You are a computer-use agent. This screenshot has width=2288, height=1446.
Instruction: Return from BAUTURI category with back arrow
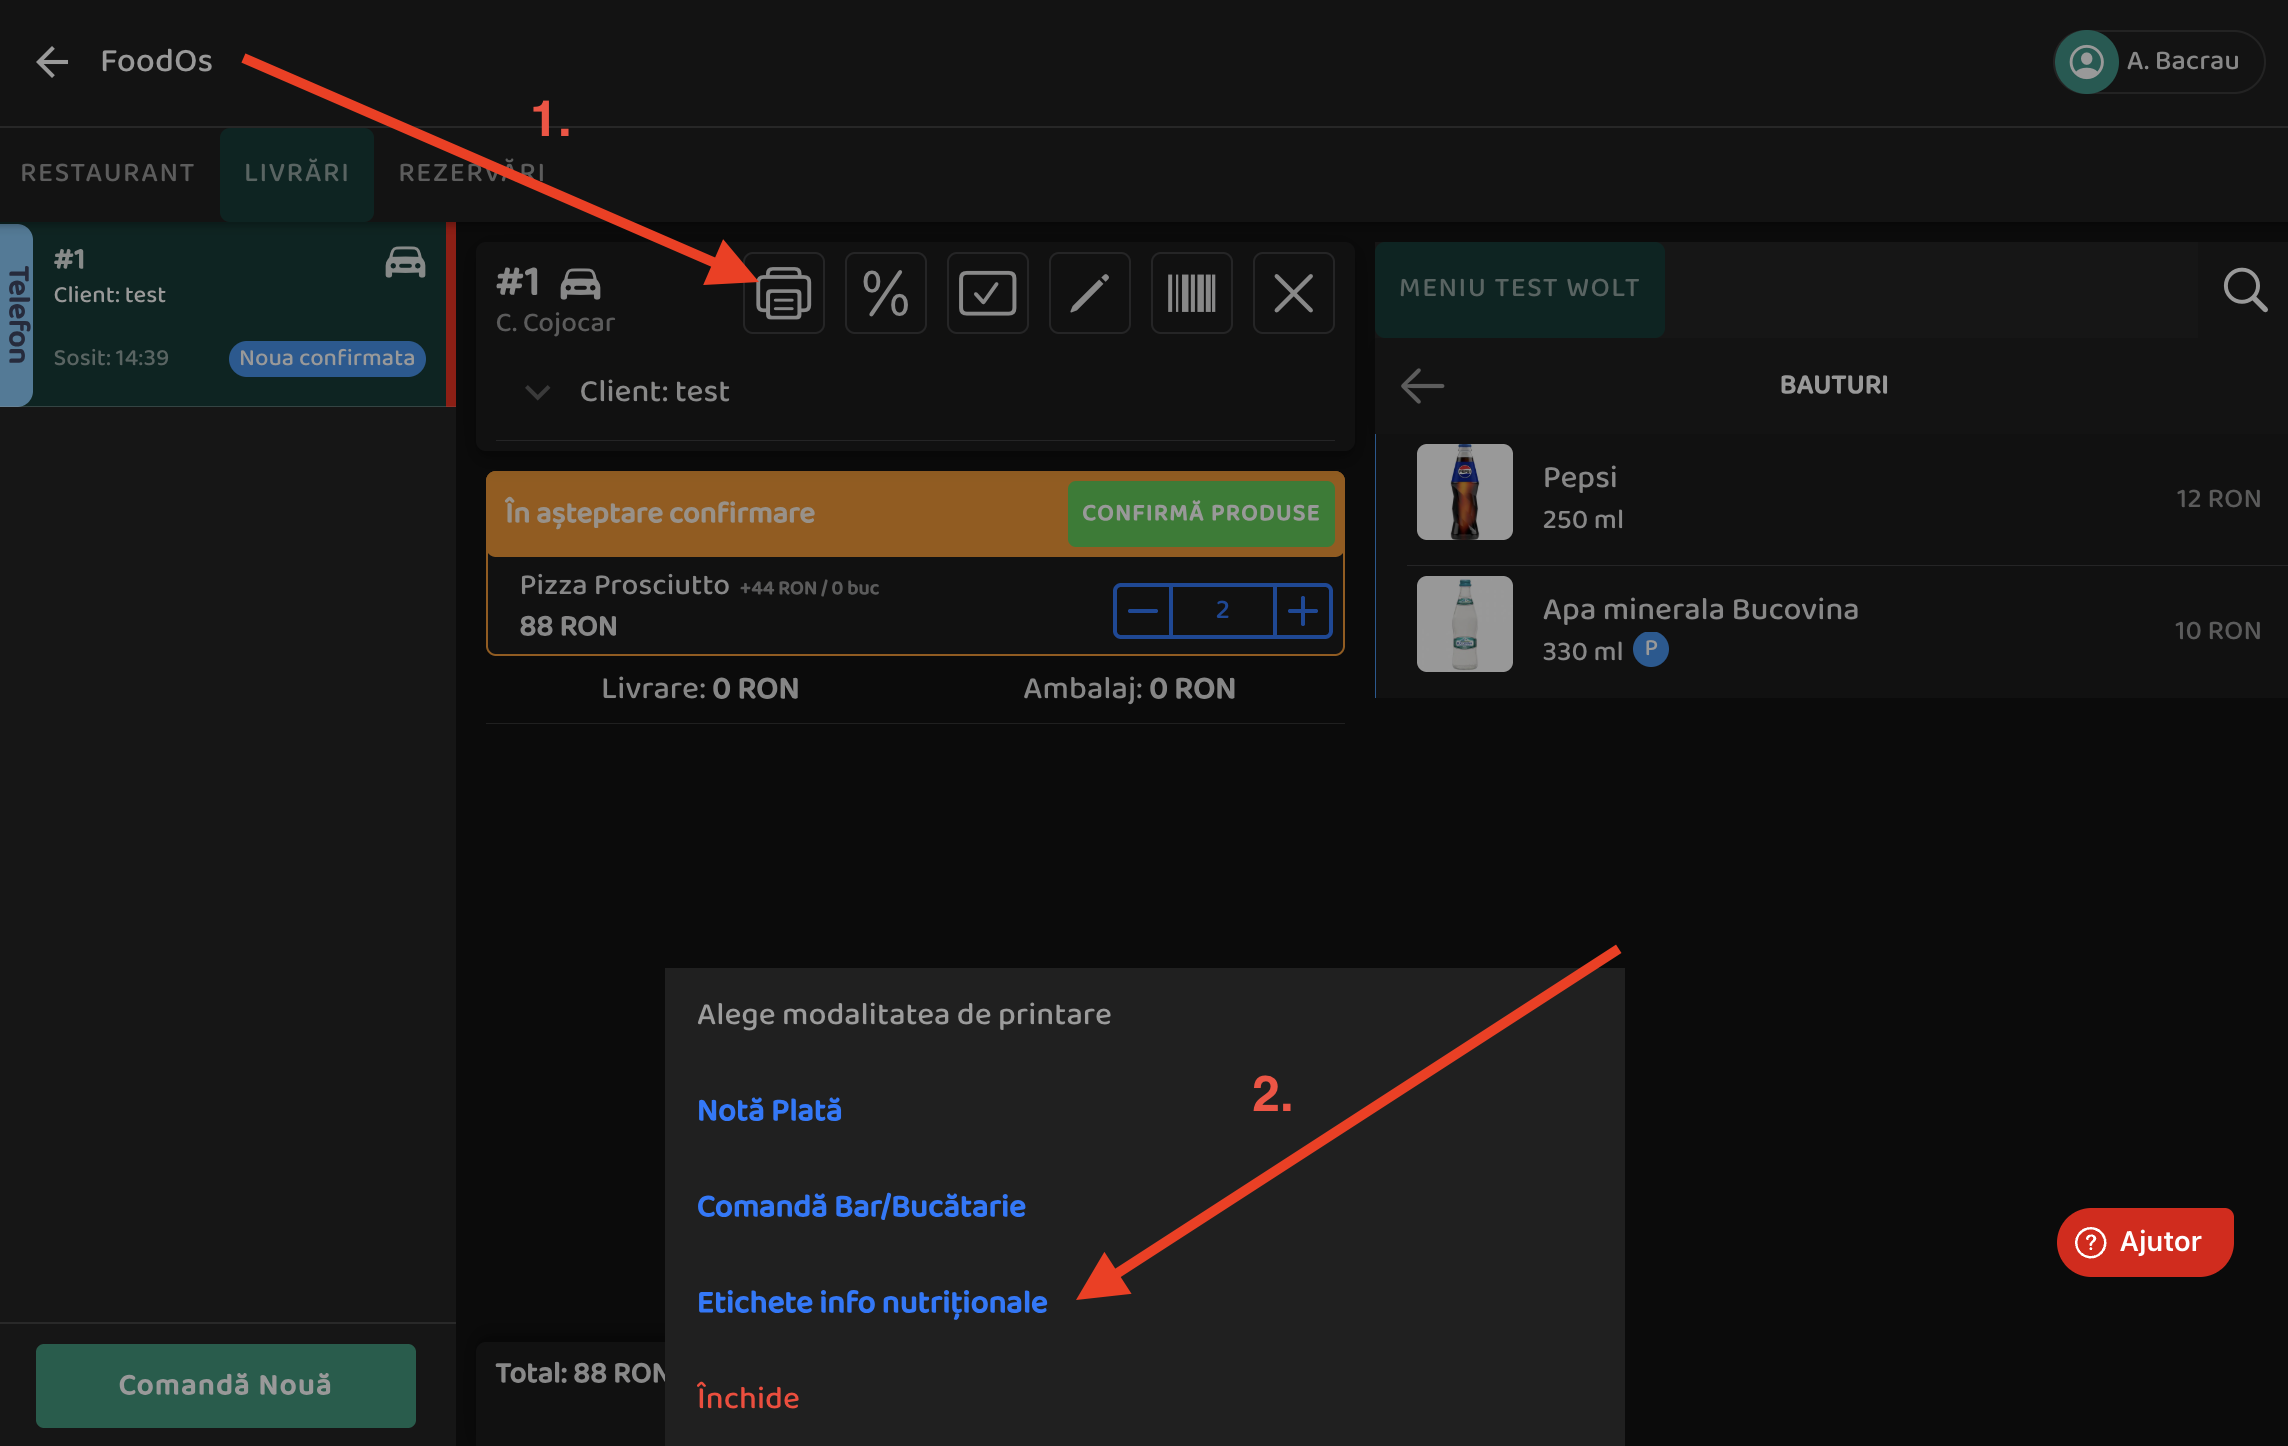[x=1422, y=385]
